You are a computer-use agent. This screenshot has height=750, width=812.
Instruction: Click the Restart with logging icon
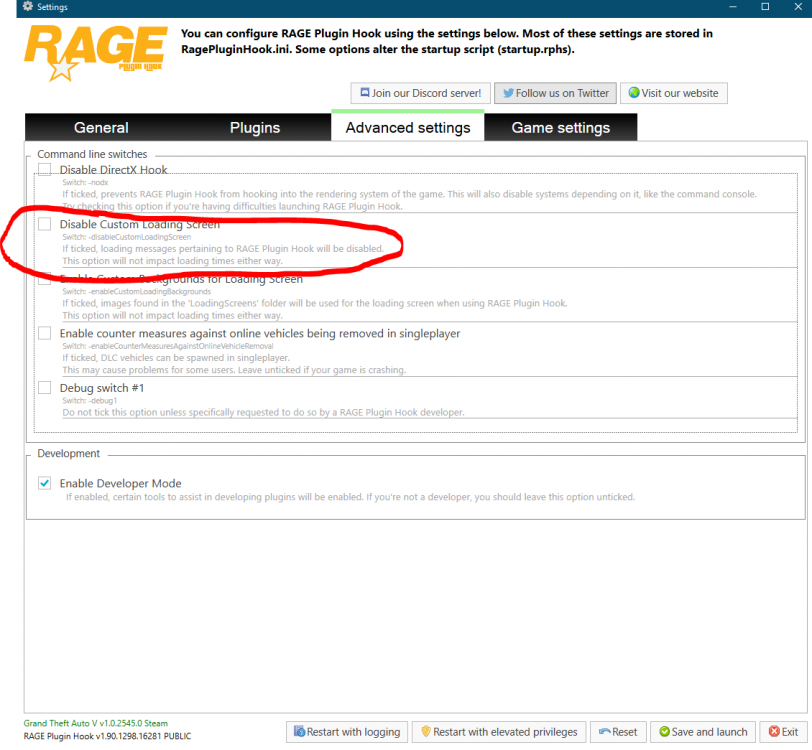pyautogui.click(x=299, y=731)
